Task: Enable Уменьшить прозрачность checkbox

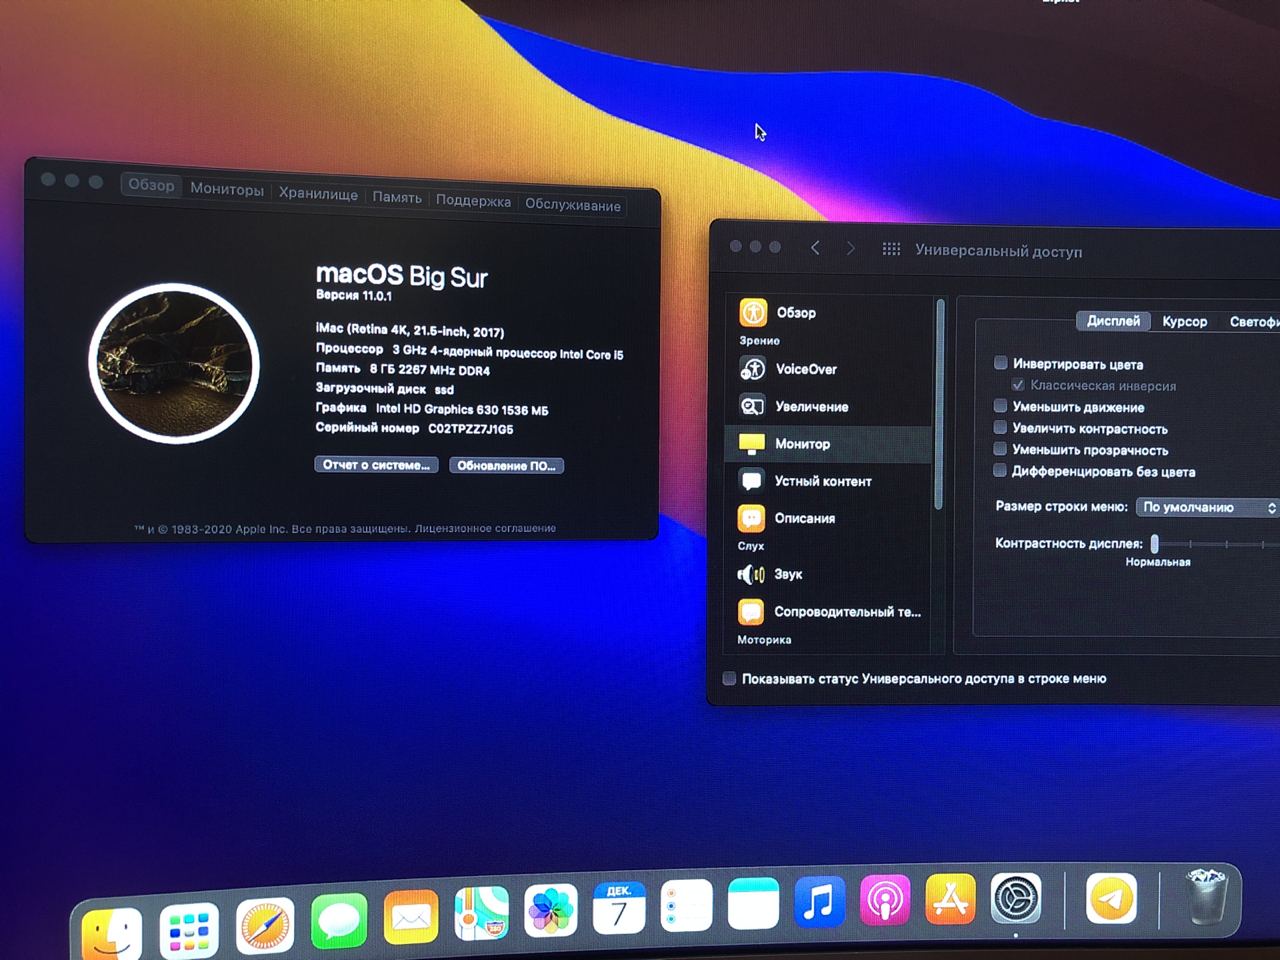Action: (x=1000, y=449)
